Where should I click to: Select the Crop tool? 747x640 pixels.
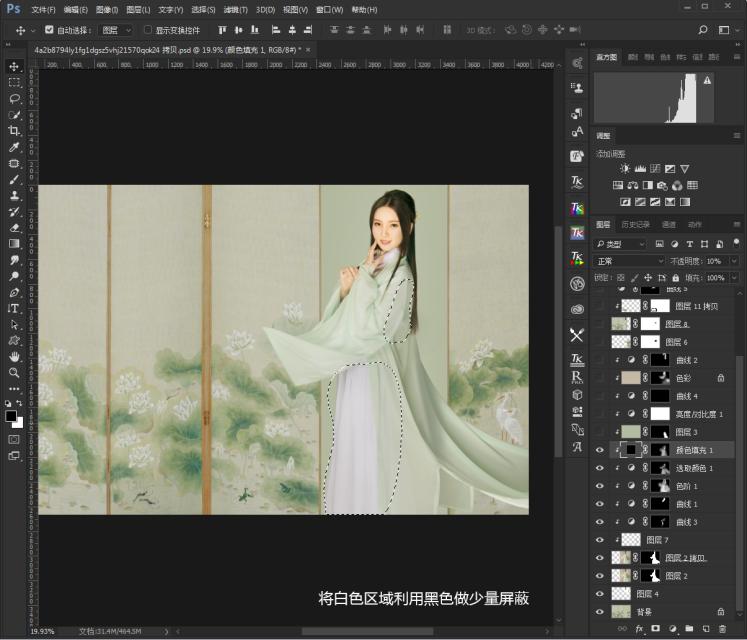(14, 131)
